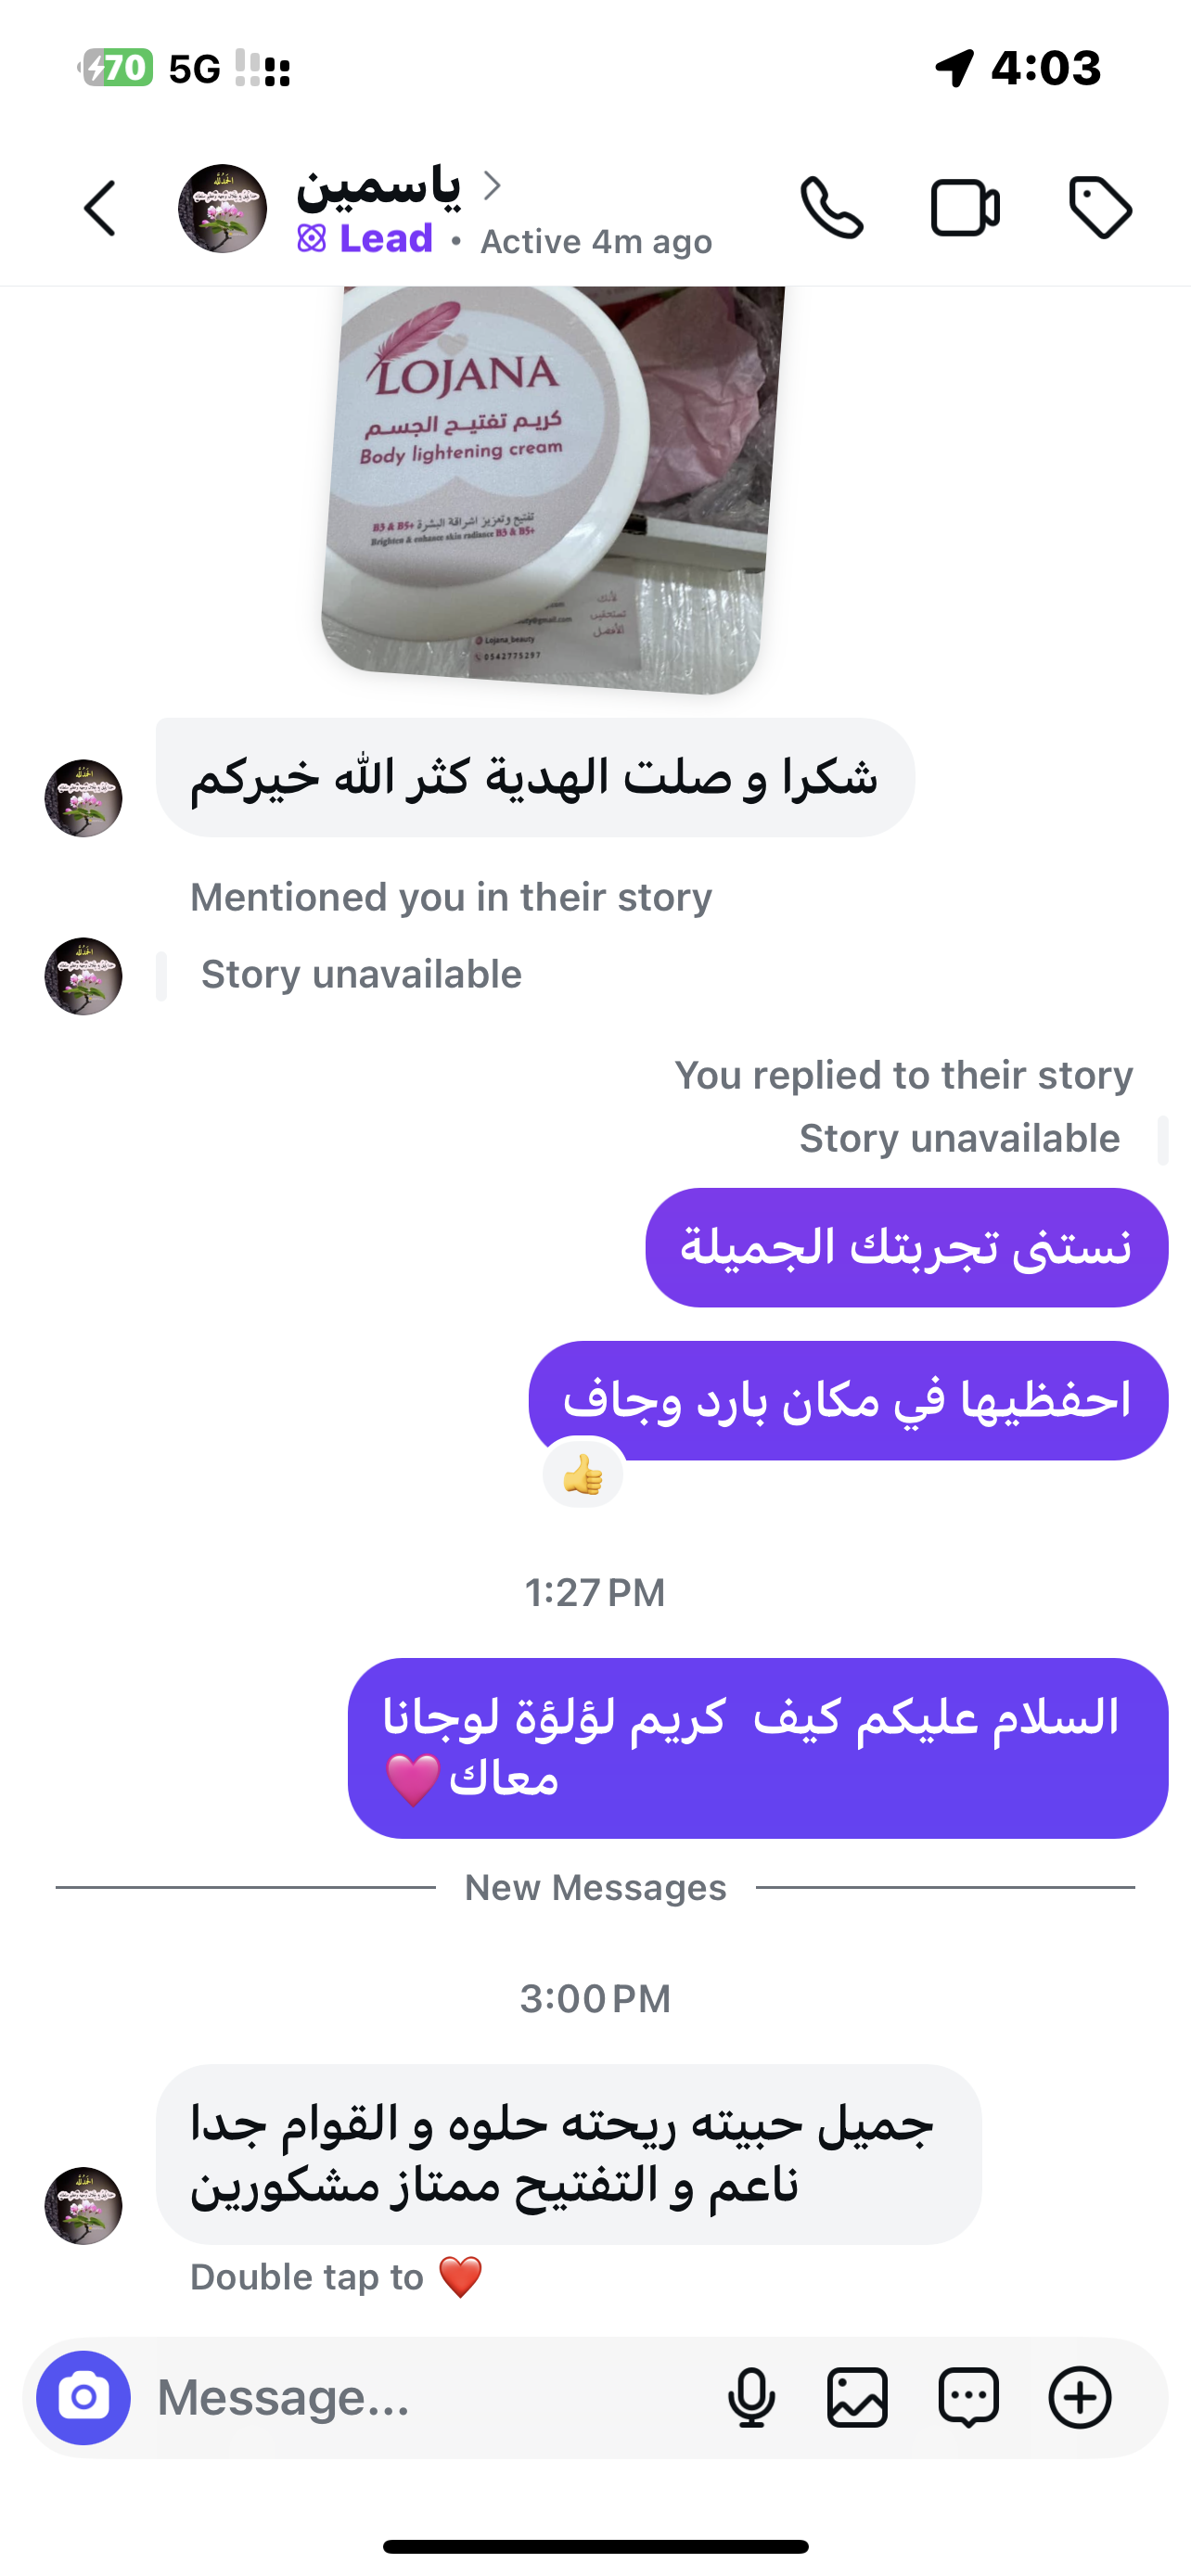Open ياسمين profile picture in header
1191x2576 pixels.
[x=222, y=209]
